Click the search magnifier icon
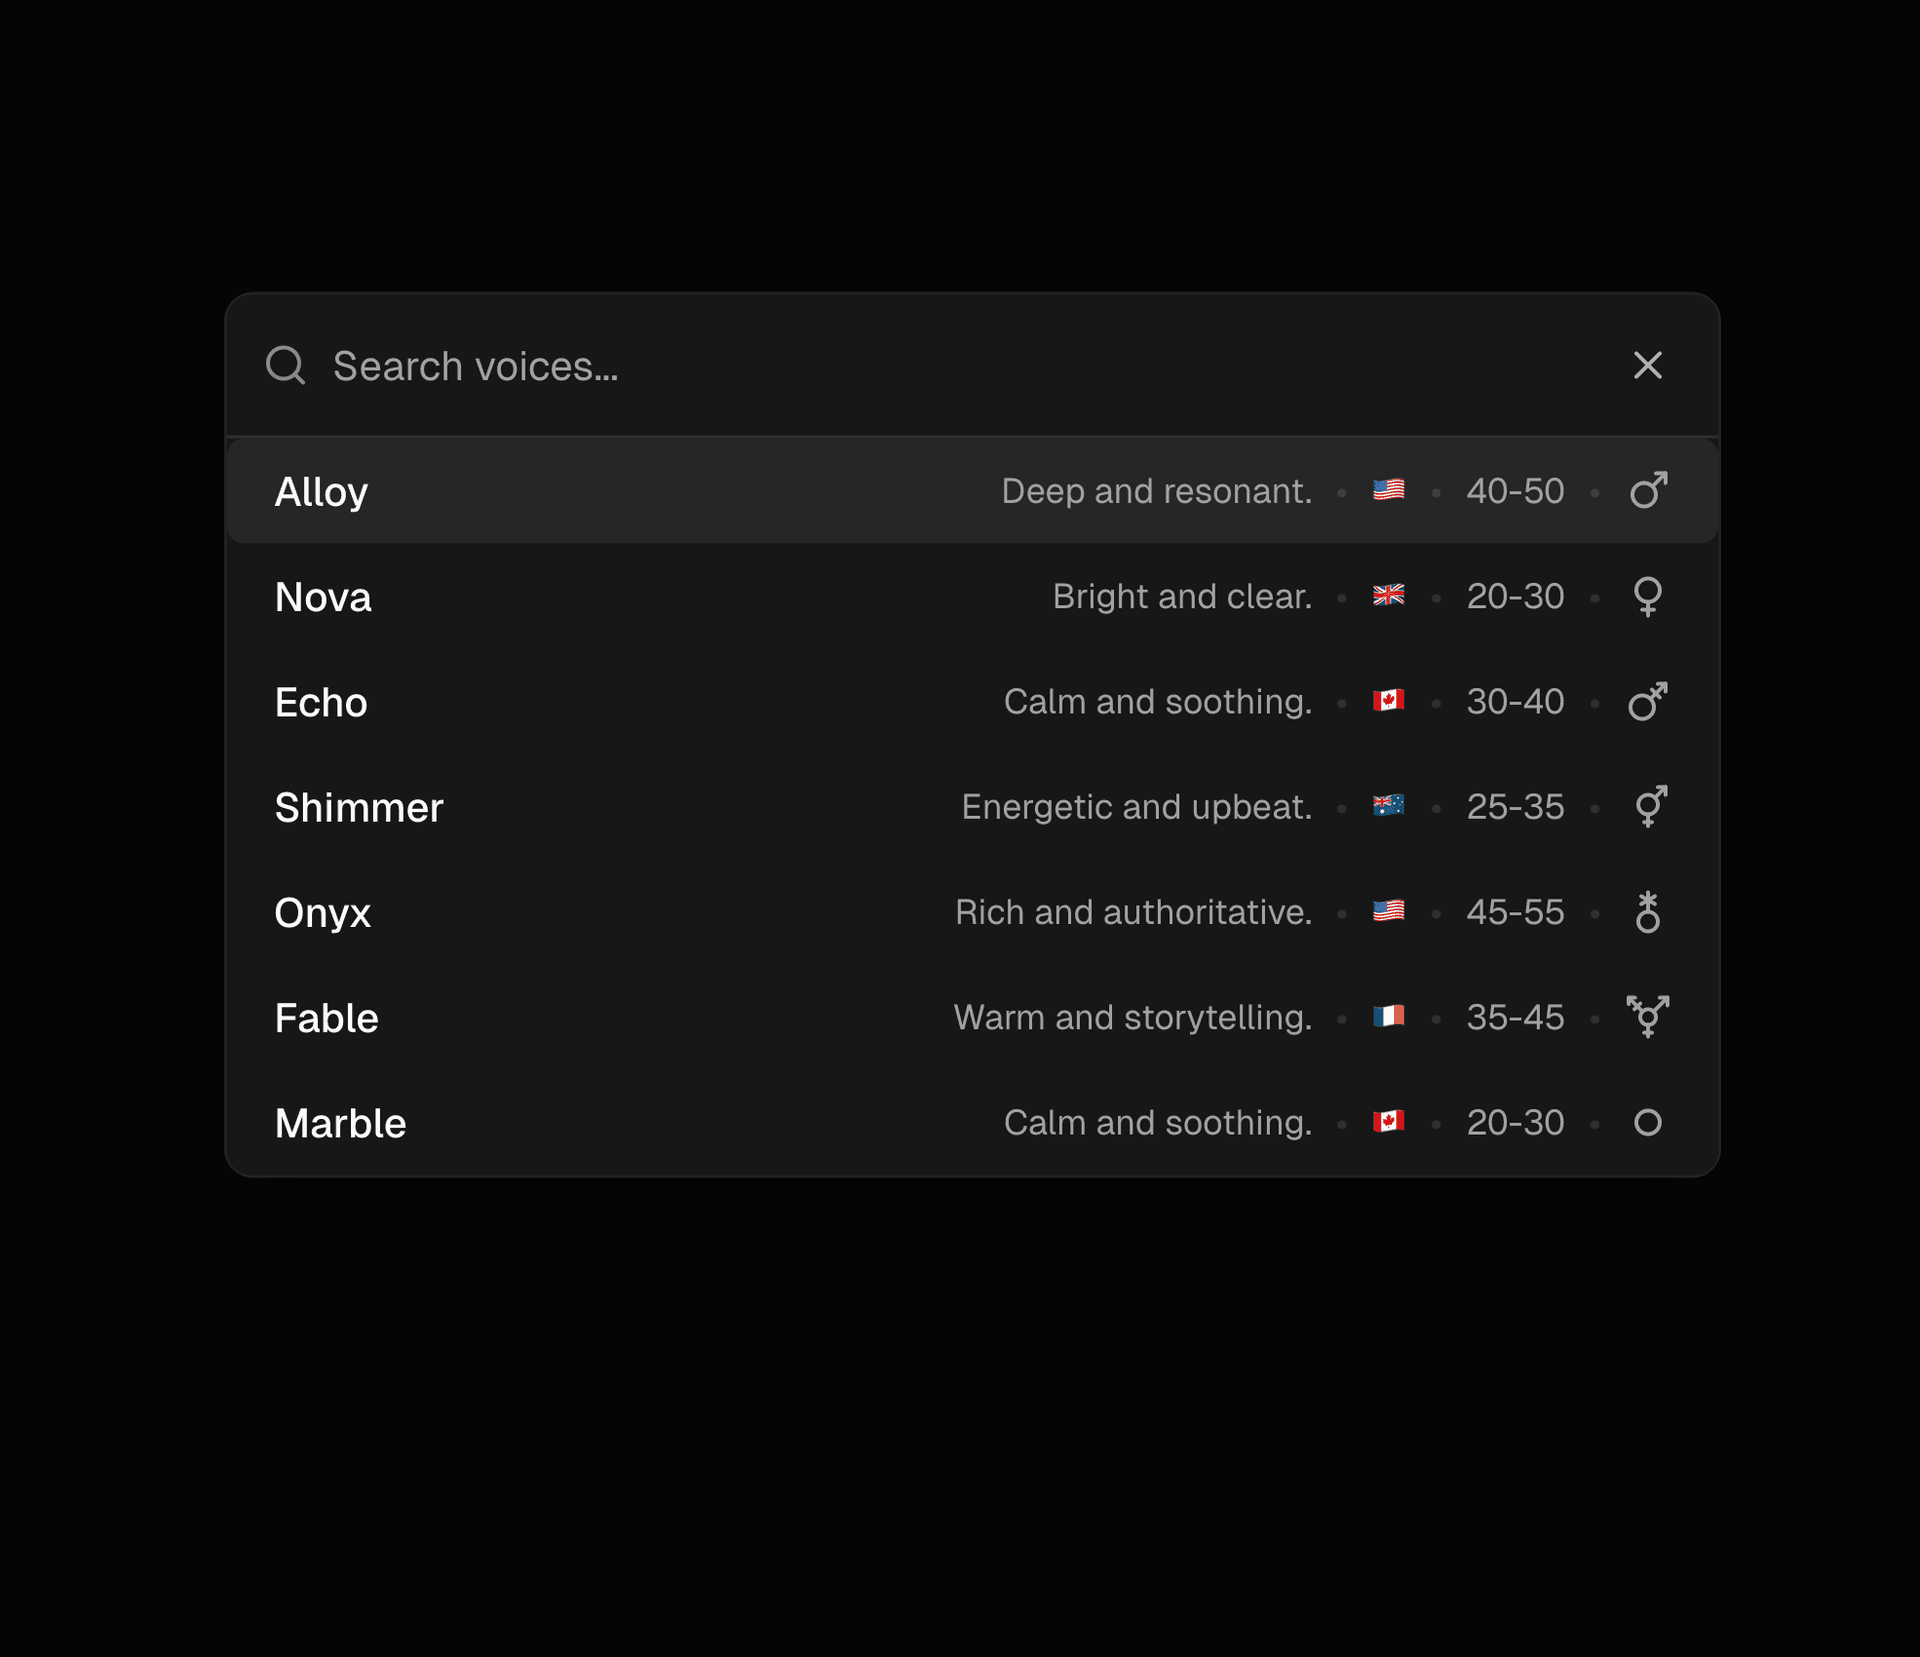This screenshot has height=1657, width=1920. point(285,366)
